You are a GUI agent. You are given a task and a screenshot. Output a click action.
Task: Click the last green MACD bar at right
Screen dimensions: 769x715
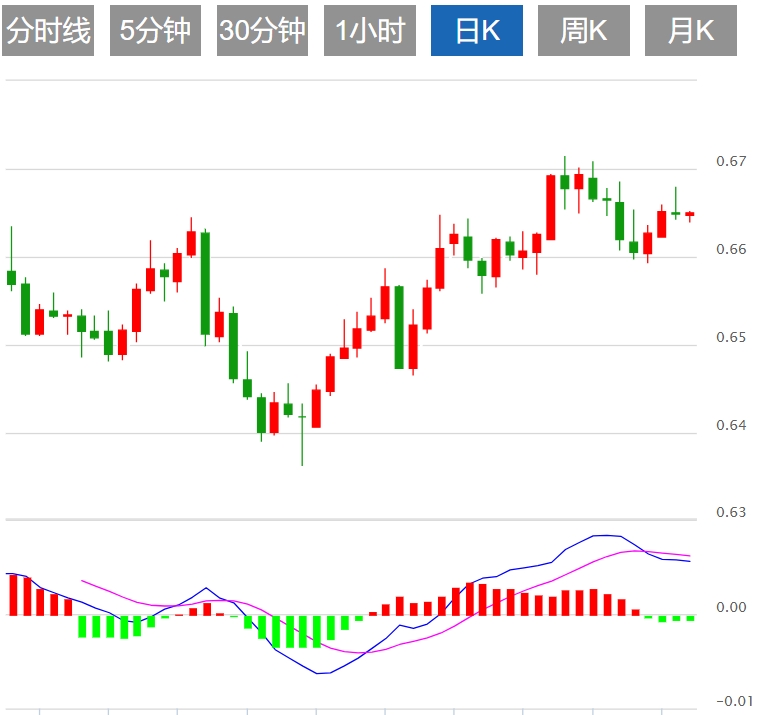pos(690,618)
